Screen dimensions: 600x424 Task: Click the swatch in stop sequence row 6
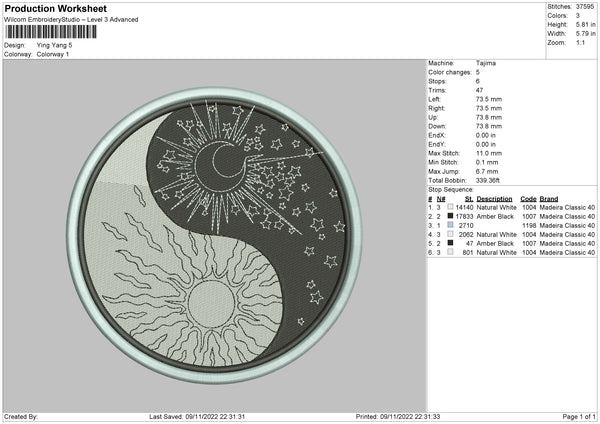pyautogui.click(x=451, y=252)
